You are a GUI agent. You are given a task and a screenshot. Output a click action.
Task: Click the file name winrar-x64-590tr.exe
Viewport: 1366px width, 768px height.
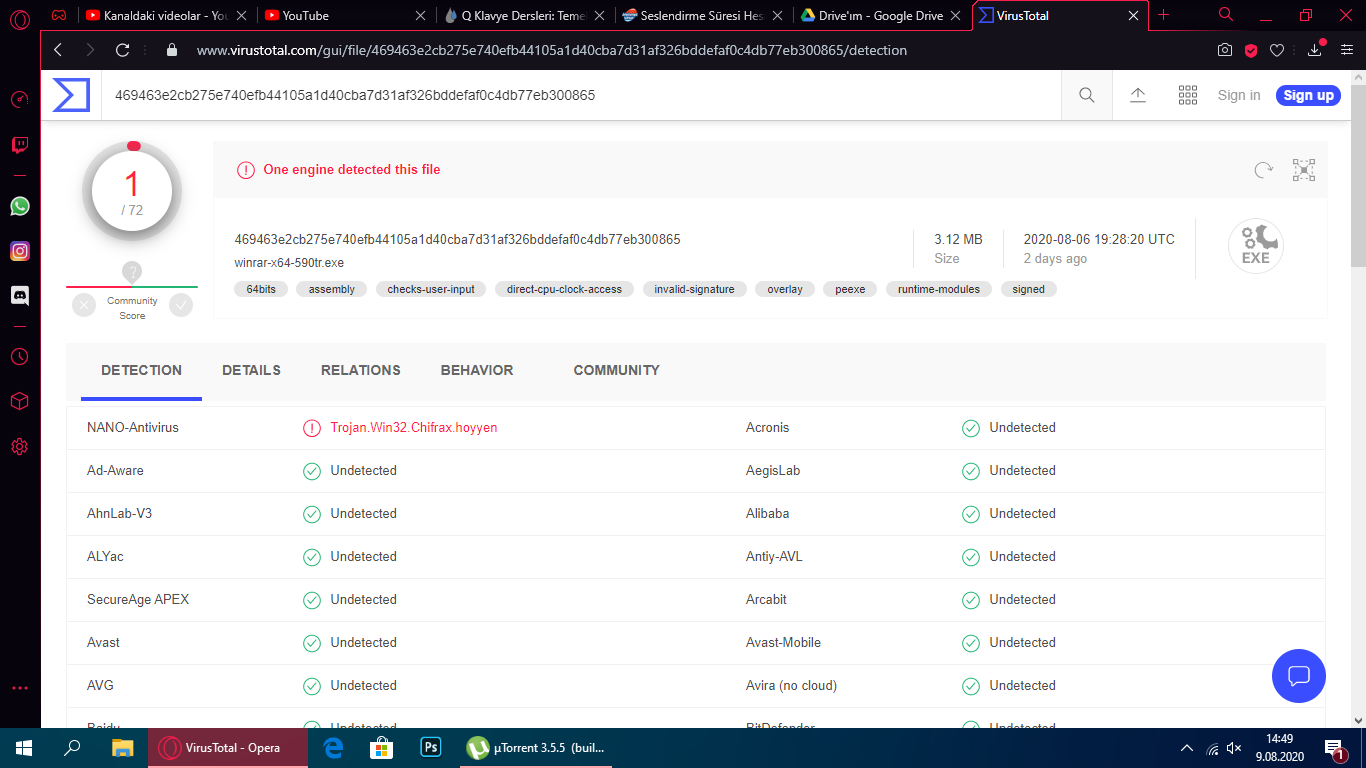pos(289,262)
